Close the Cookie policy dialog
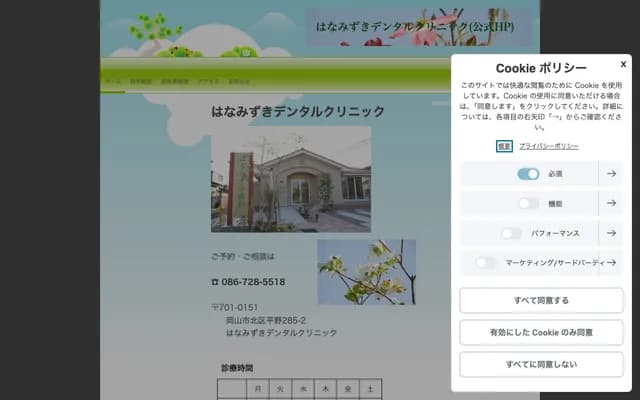The height and width of the screenshot is (400, 640). click(623, 64)
